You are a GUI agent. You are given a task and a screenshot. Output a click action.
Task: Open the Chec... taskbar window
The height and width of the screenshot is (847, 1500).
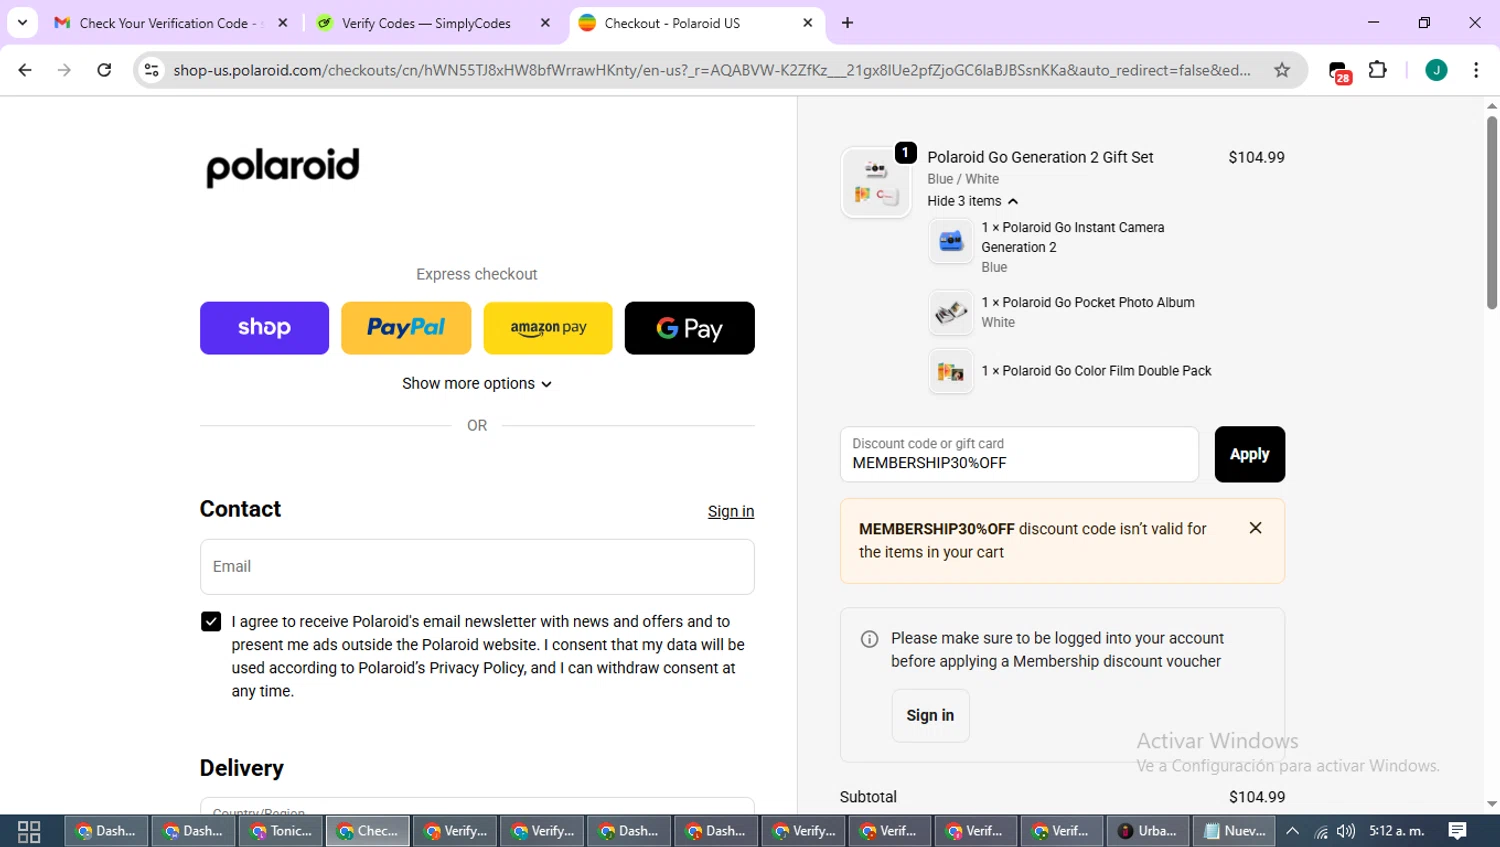368,831
